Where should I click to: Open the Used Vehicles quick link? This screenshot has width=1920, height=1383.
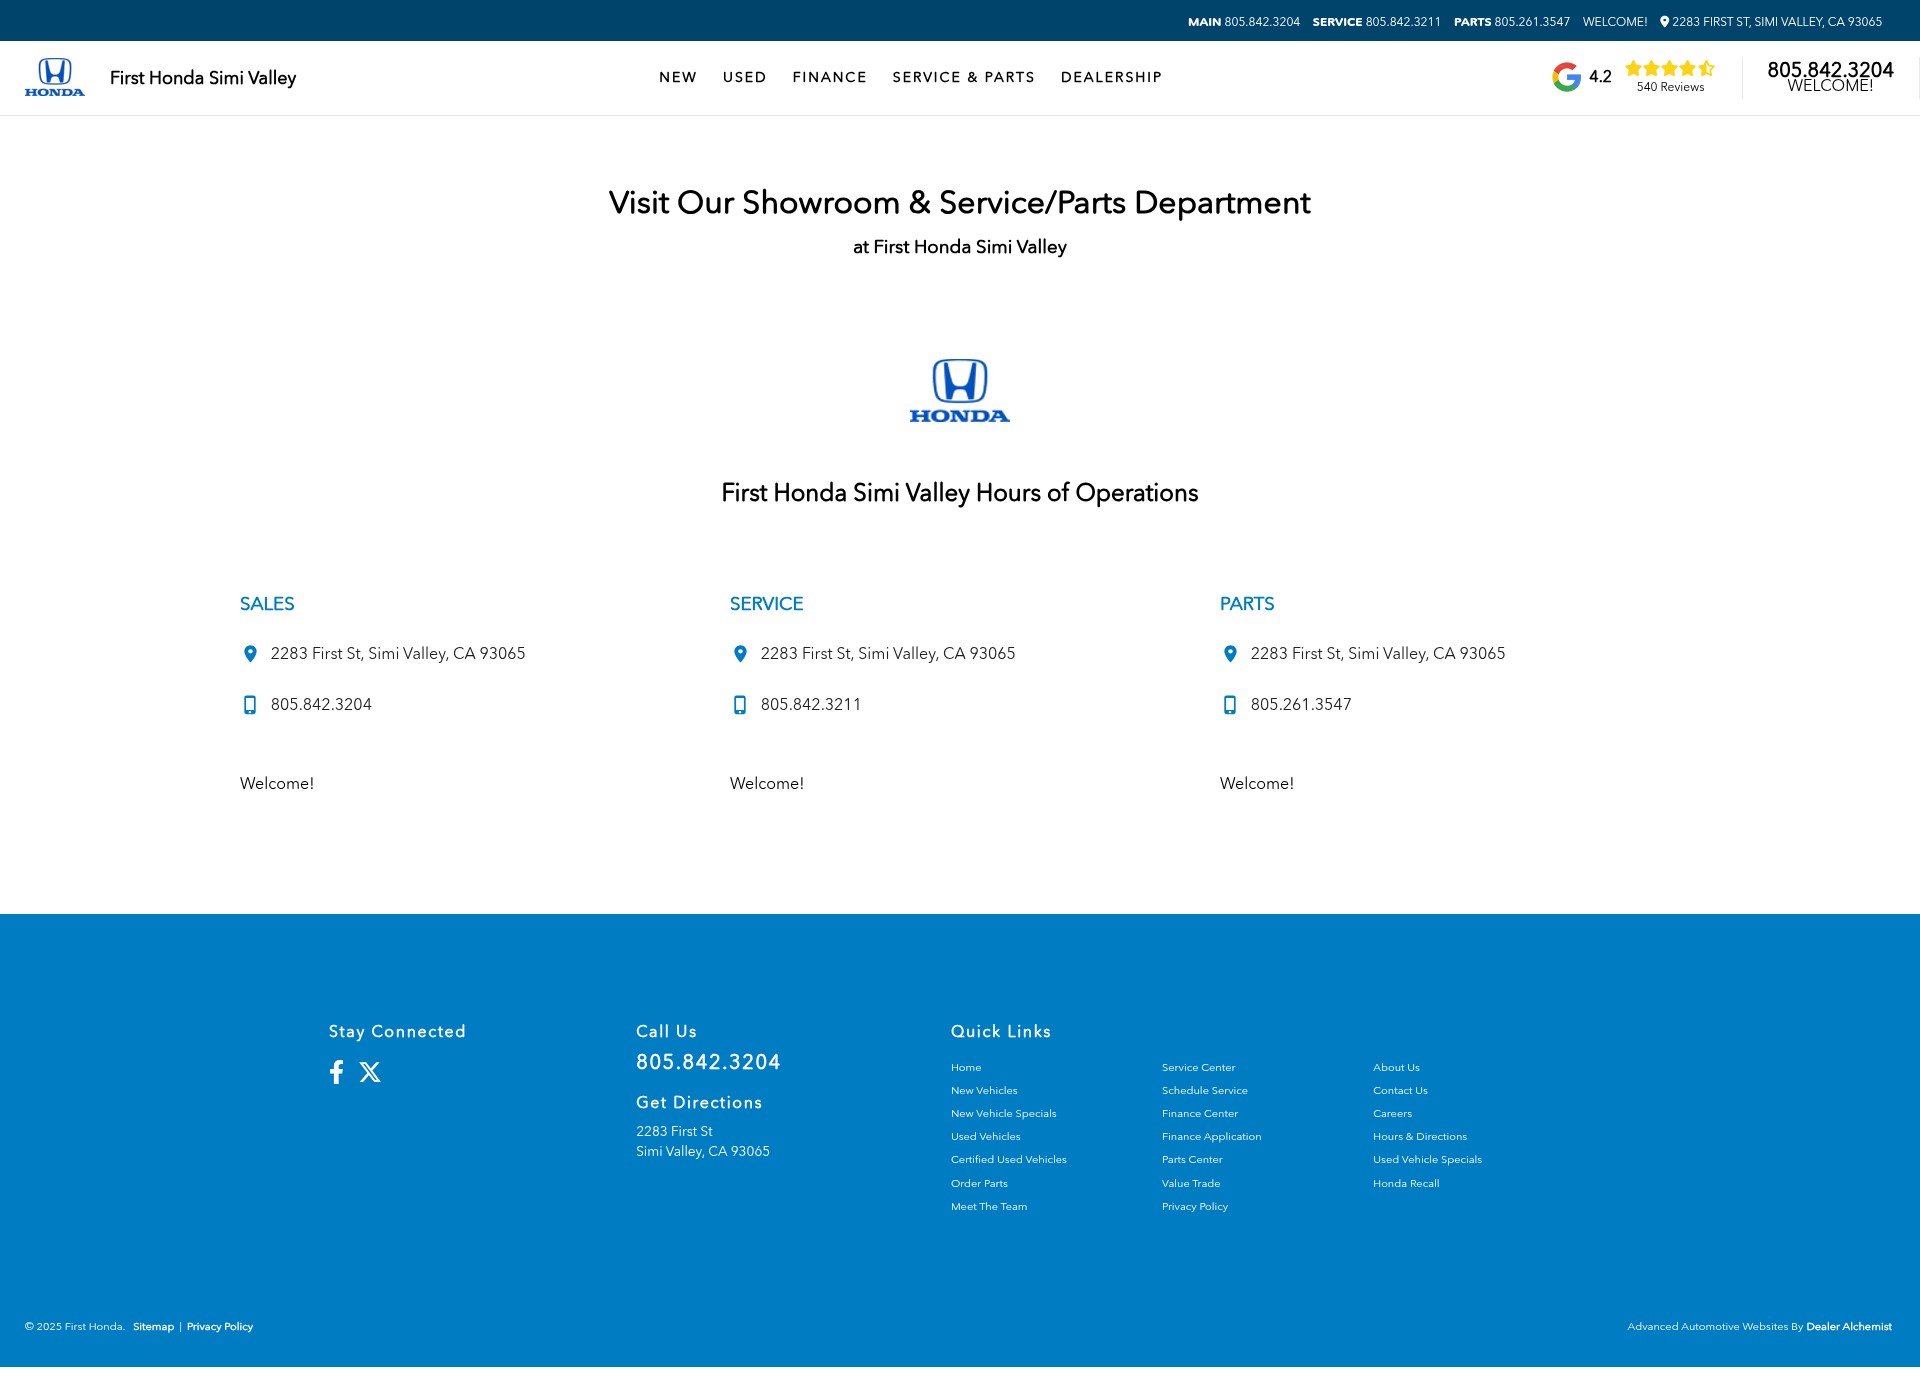pos(985,1137)
